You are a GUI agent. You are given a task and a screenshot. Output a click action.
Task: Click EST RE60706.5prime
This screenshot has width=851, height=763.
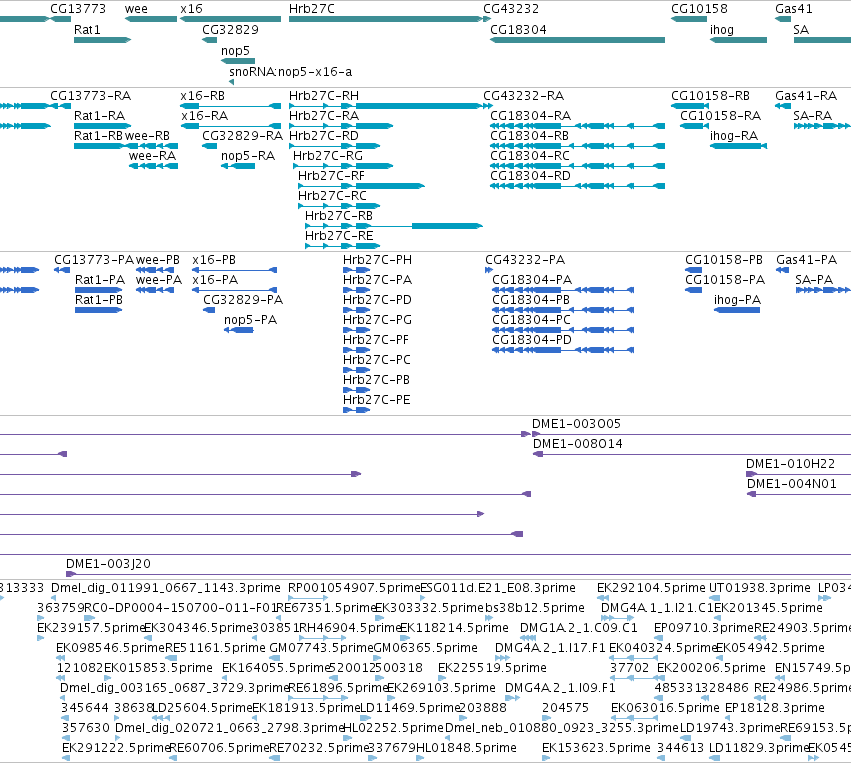[x=220, y=748]
